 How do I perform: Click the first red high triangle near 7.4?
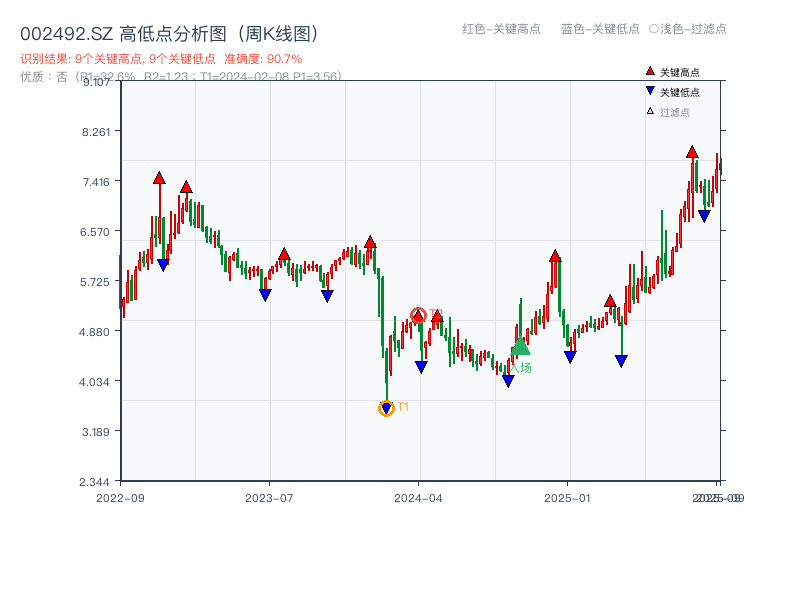click(x=159, y=178)
